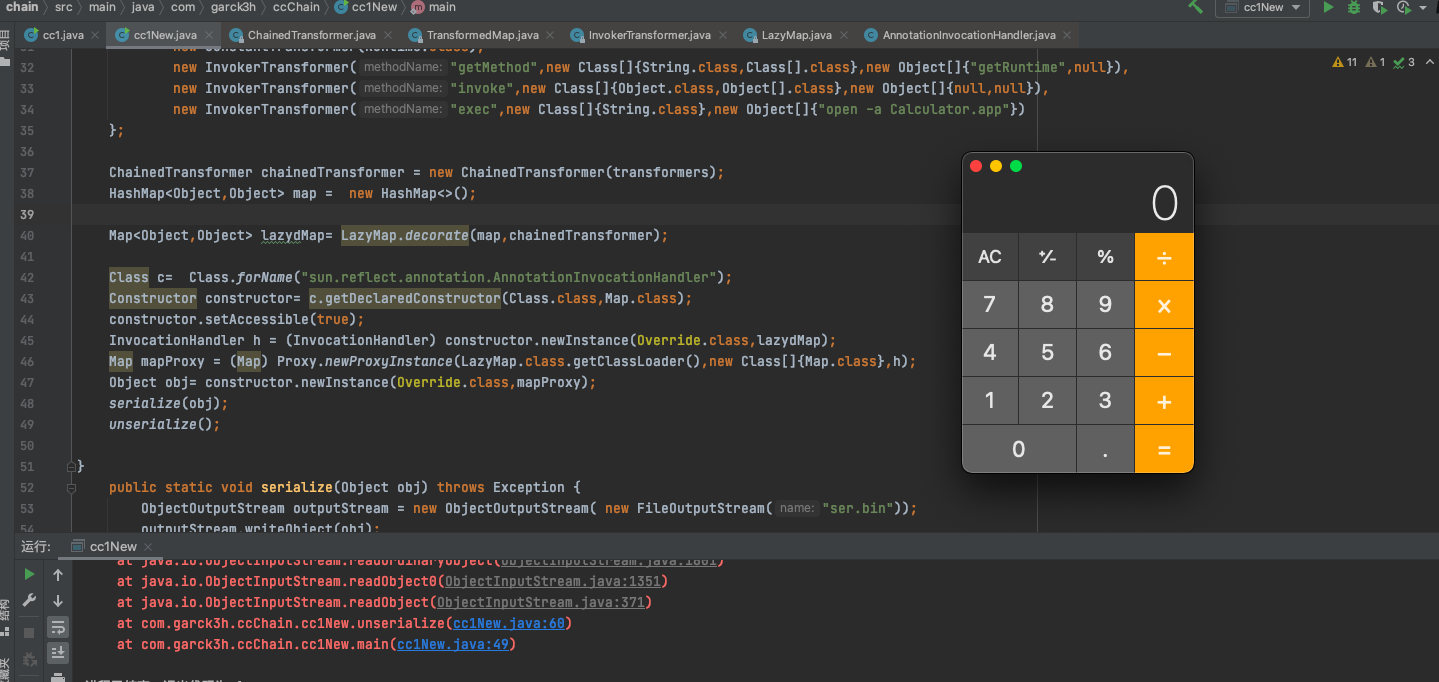Close the LazyMap.java tab
1439x682 pixels.
coord(844,35)
